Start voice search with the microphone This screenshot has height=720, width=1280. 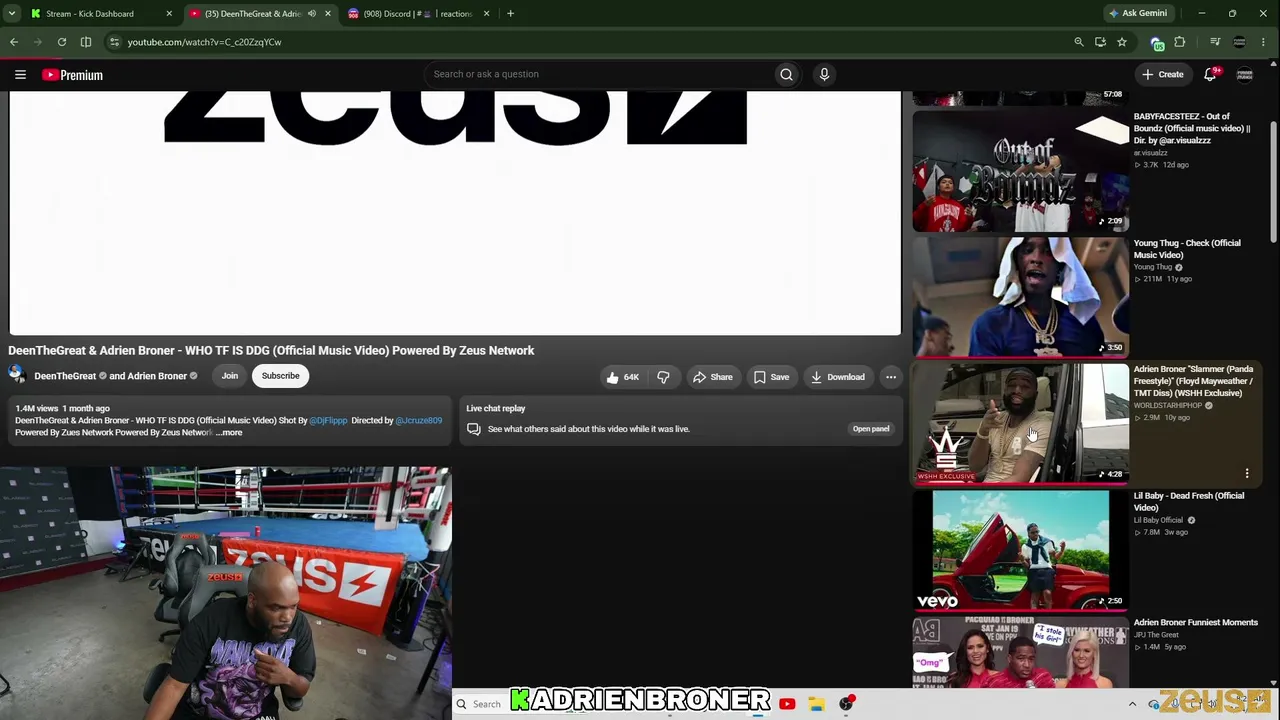824,74
